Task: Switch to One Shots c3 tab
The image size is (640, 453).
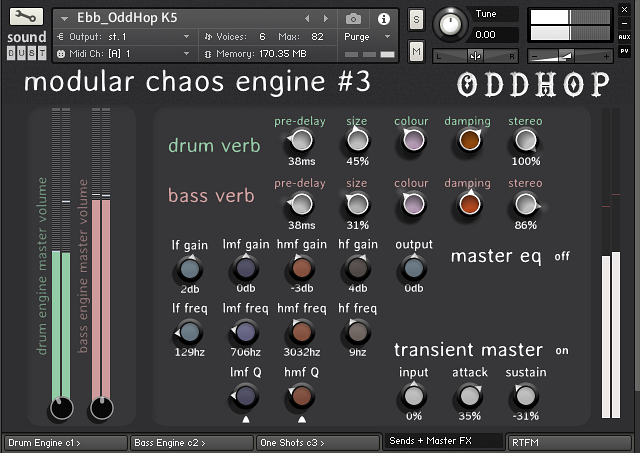Action: point(318,443)
